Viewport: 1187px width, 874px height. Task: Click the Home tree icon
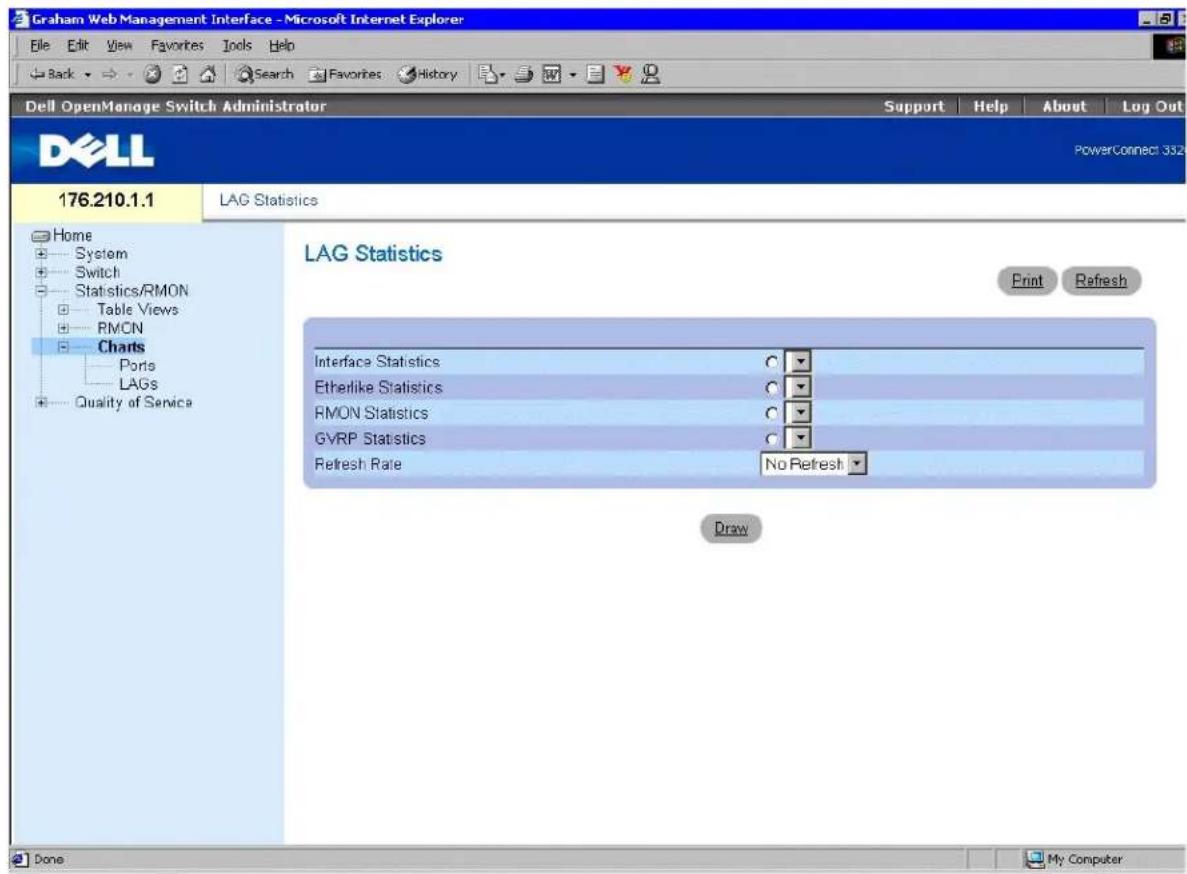(41, 236)
